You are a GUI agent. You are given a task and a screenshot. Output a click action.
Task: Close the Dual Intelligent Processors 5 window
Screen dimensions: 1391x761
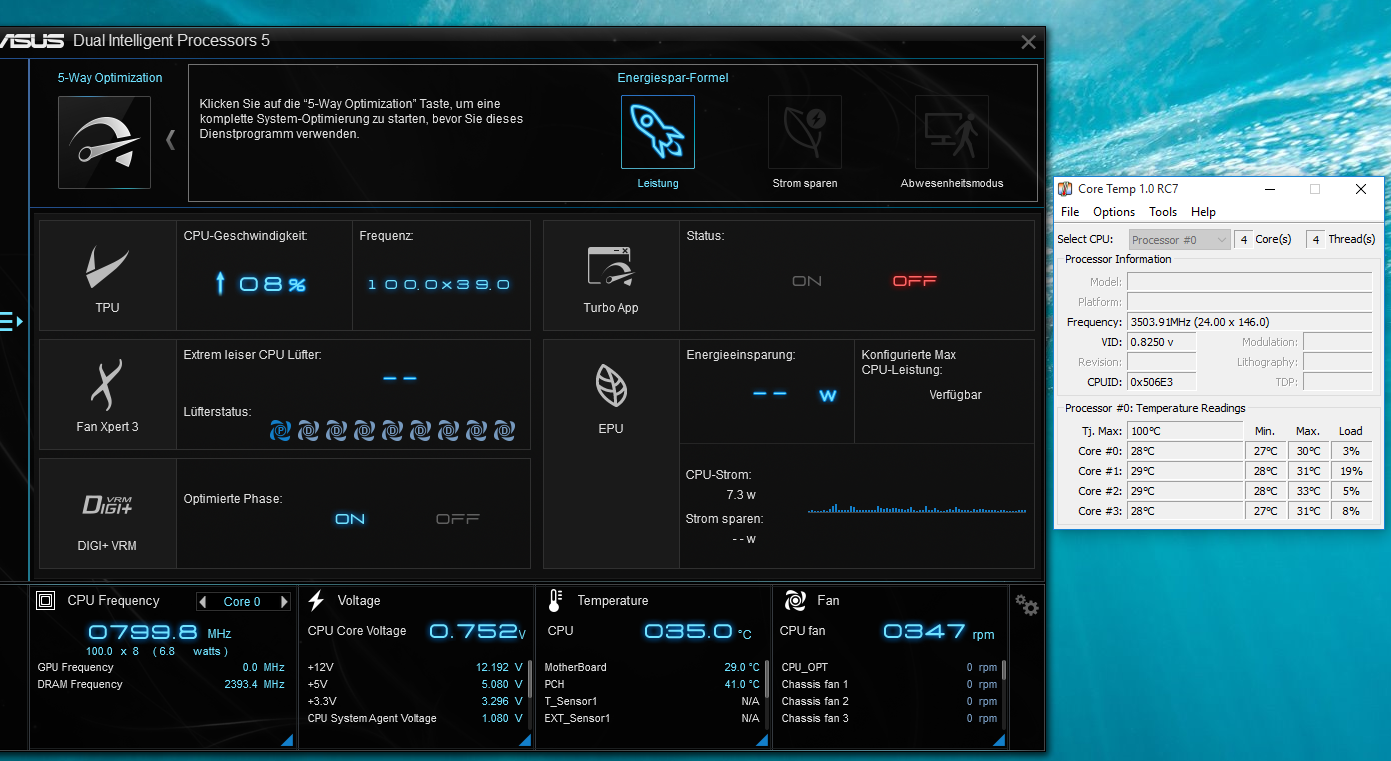(x=1028, y=42)
